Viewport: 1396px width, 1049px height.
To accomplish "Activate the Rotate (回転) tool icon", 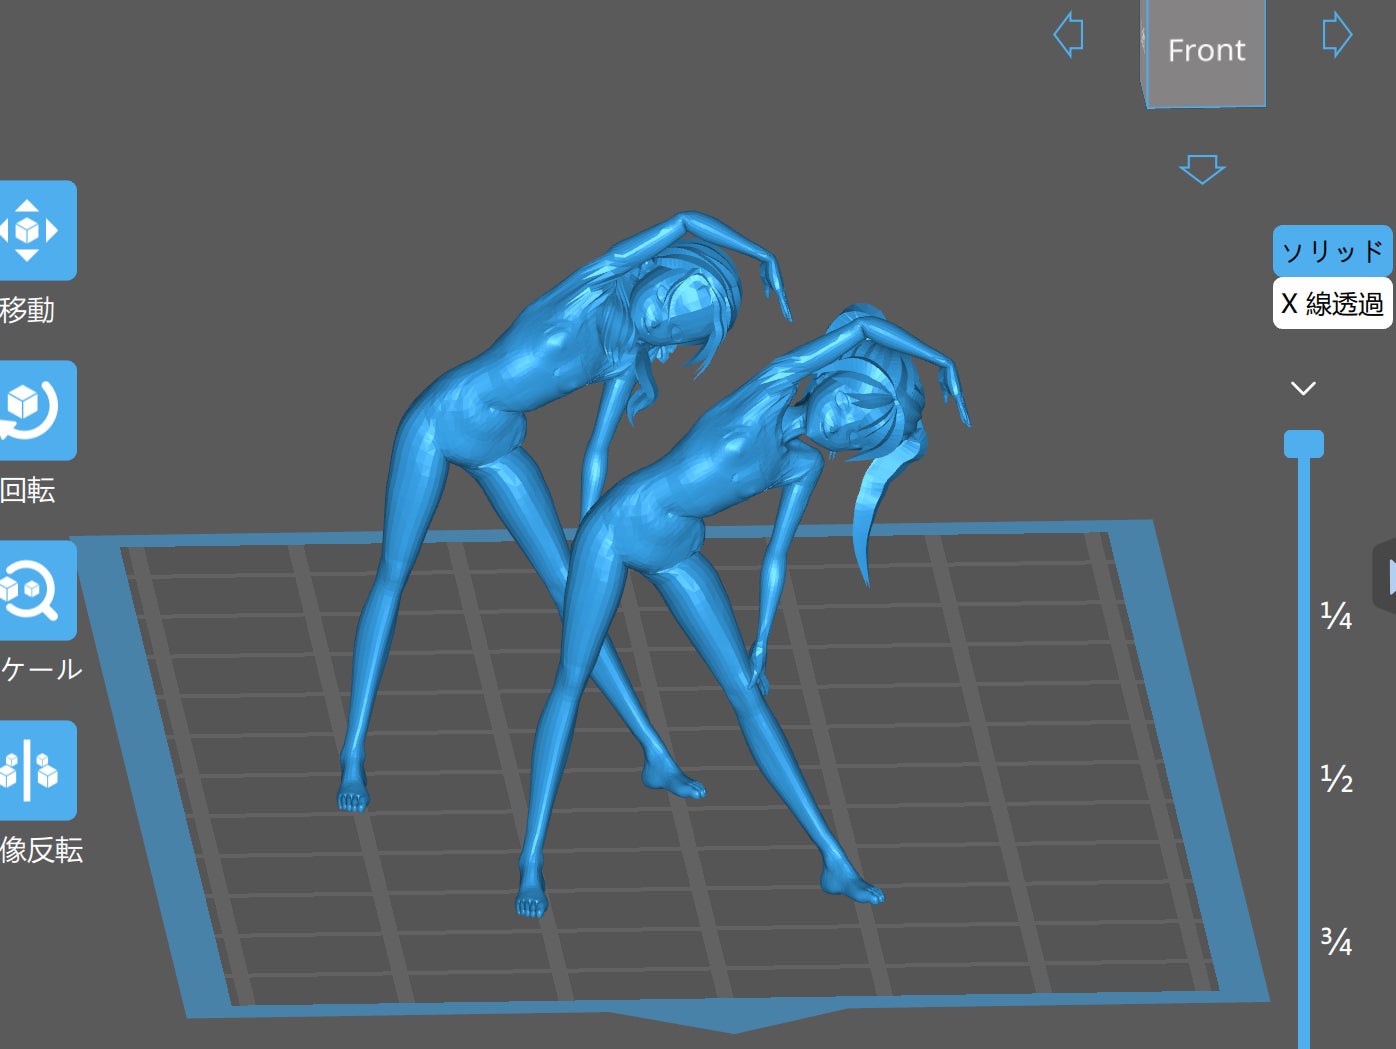I will point(36,410).
